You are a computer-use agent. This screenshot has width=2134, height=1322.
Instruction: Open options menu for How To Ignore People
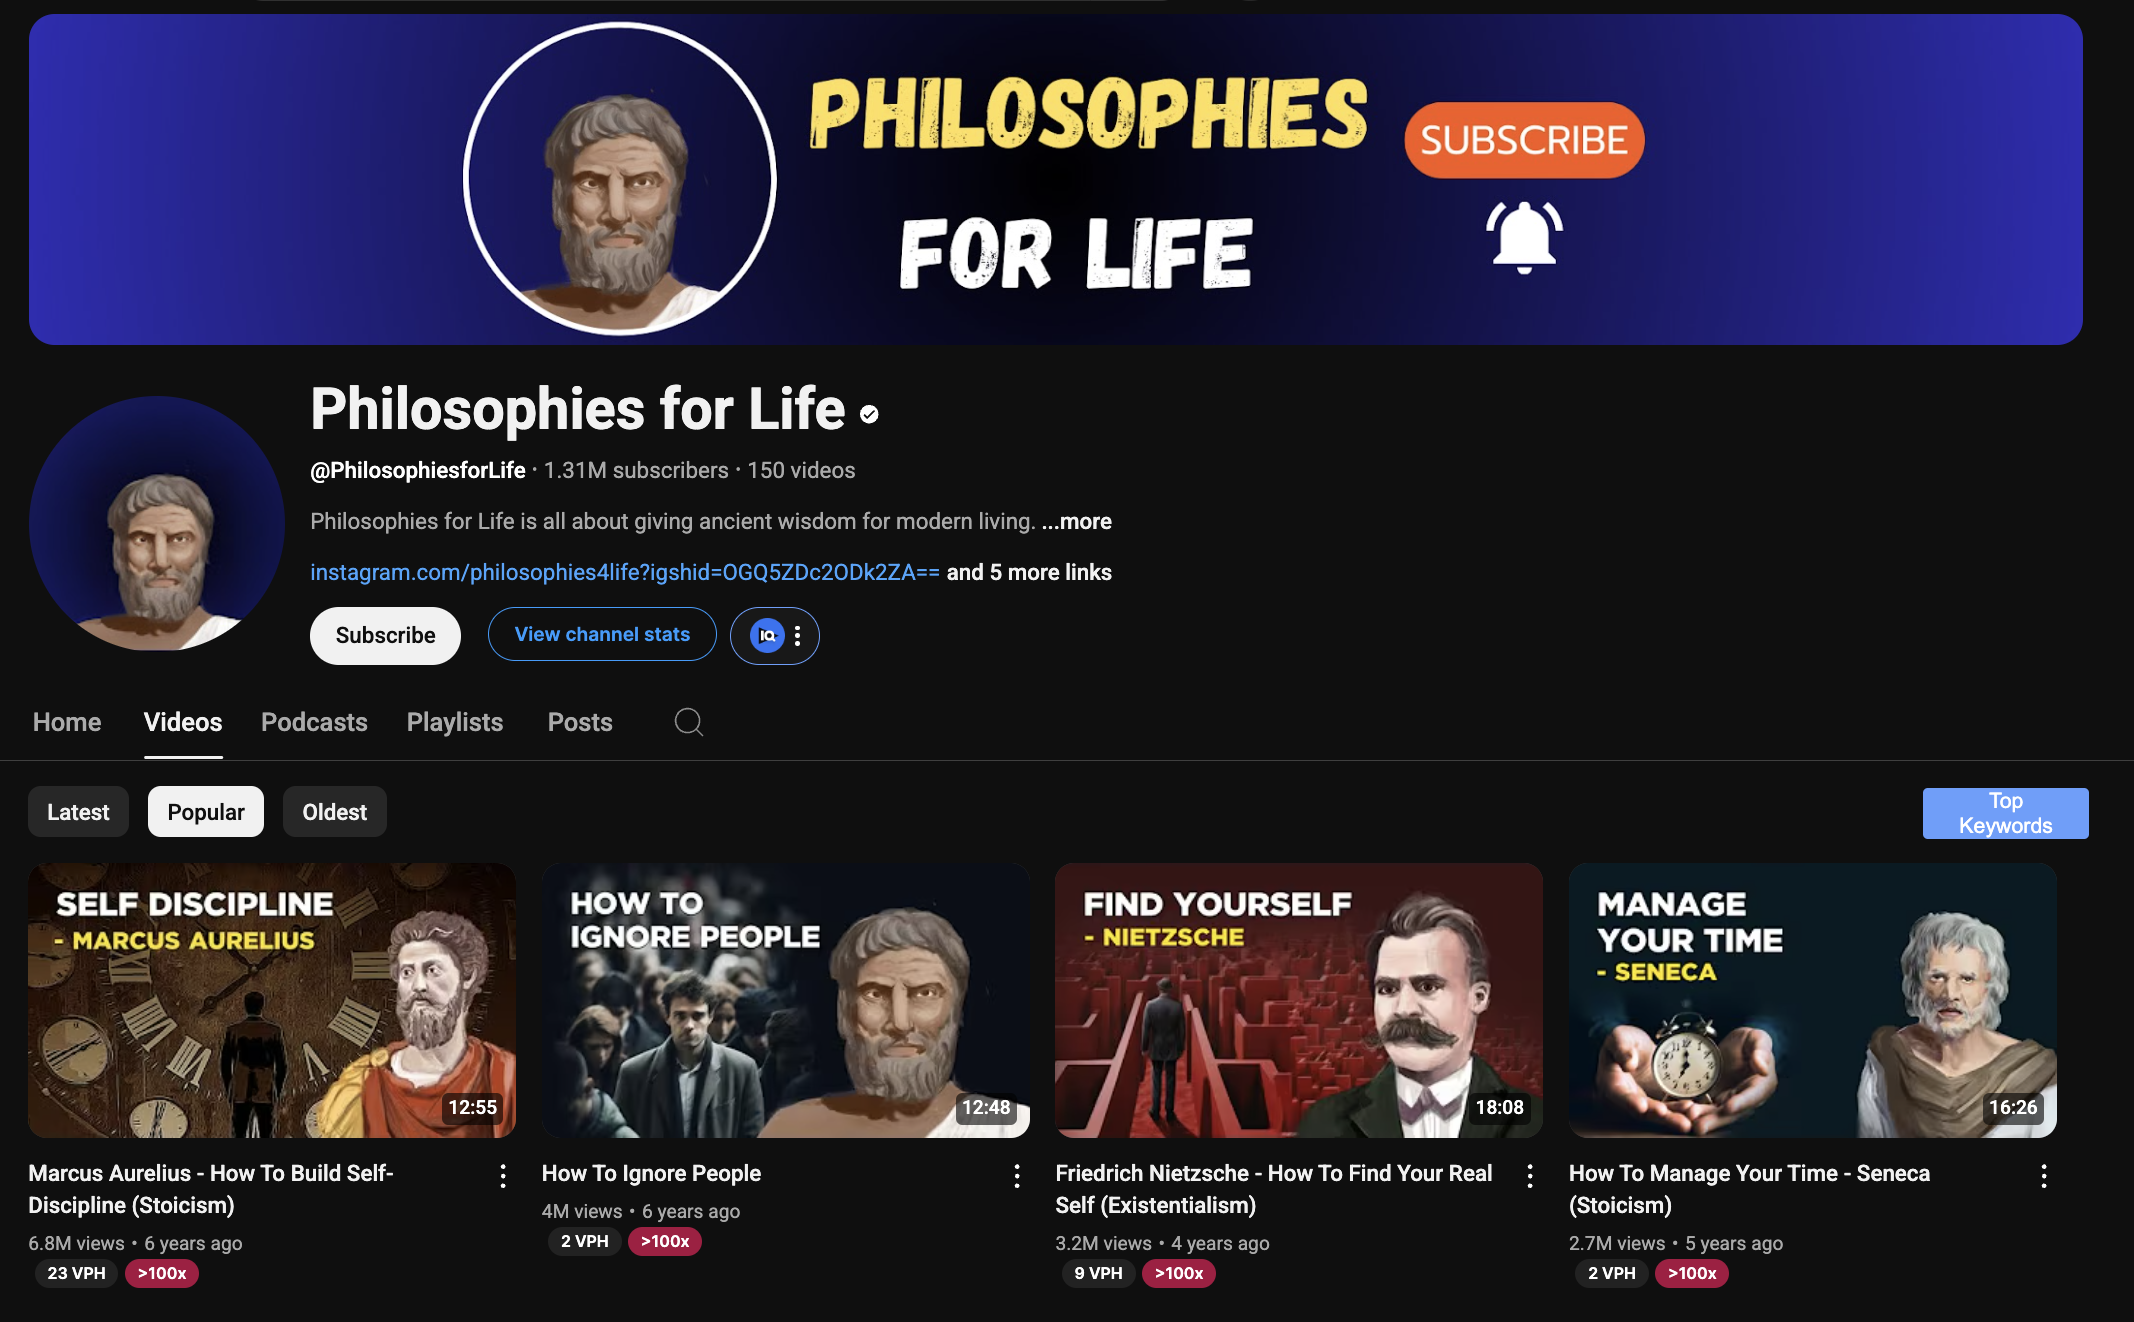pyautogui.click(x=1017, y=1176)
